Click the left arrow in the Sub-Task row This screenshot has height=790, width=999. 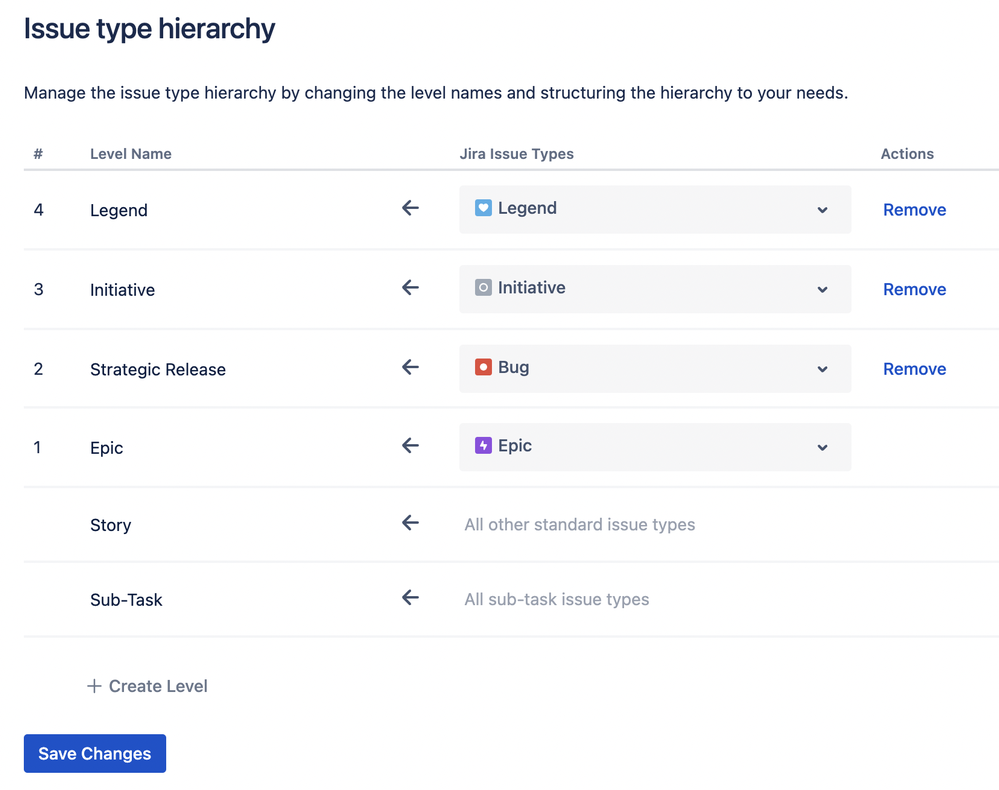point(410,598)
